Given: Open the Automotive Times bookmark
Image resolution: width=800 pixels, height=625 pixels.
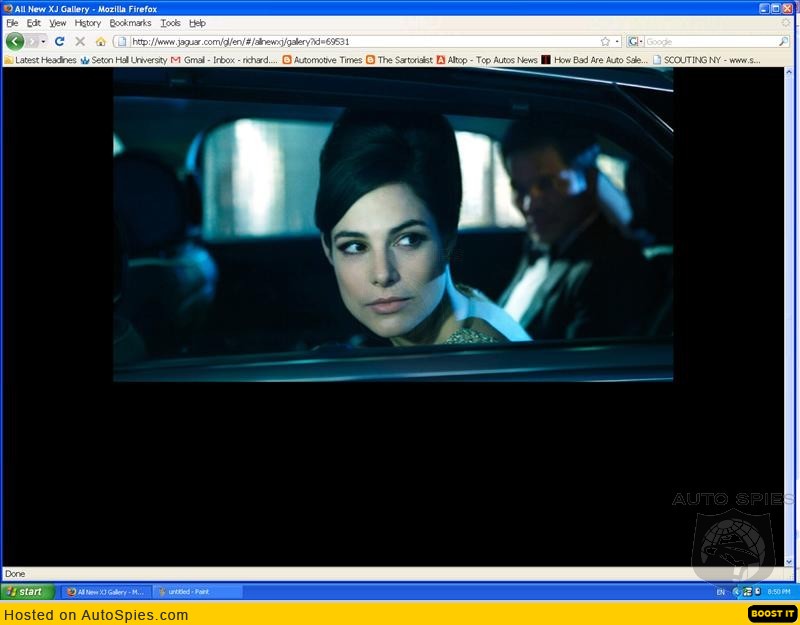Looking at the screenshot, I should click(x=322, y=60).
